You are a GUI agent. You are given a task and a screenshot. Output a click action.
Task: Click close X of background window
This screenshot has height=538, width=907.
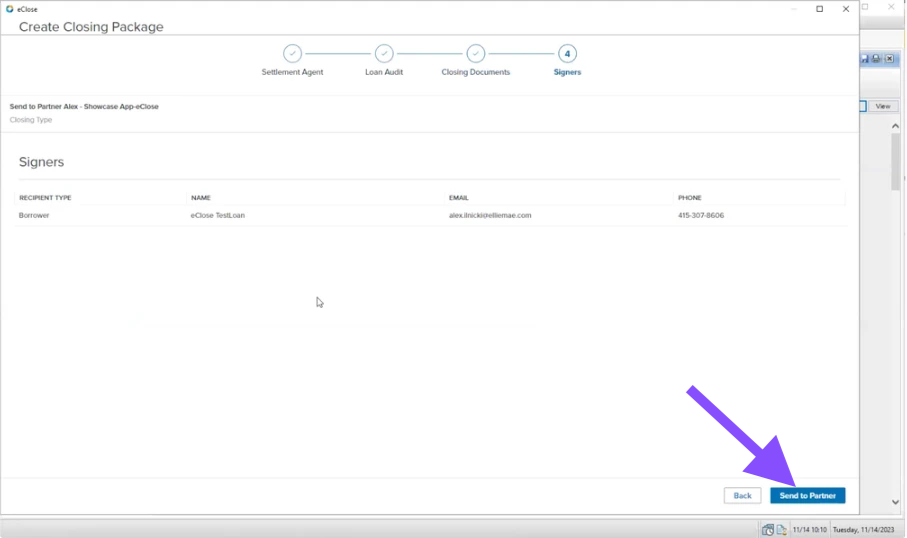891,7
